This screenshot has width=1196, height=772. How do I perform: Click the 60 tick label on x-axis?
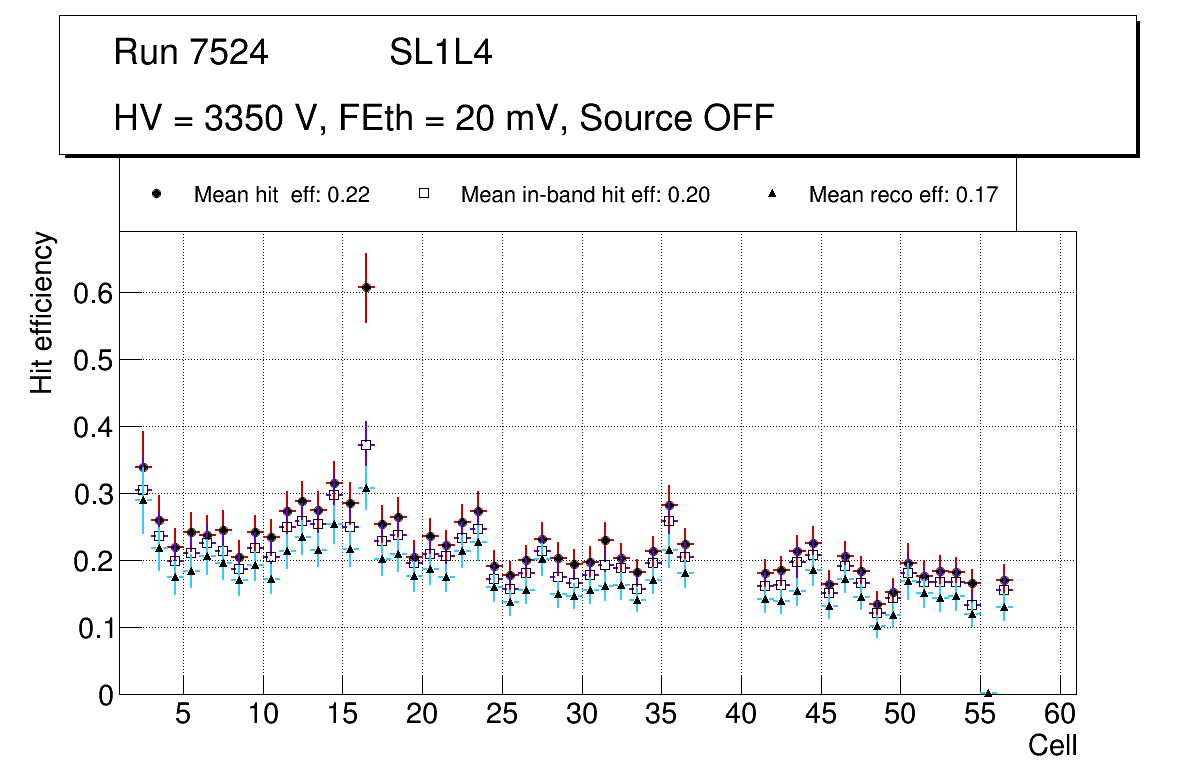tap(1060, 715)
